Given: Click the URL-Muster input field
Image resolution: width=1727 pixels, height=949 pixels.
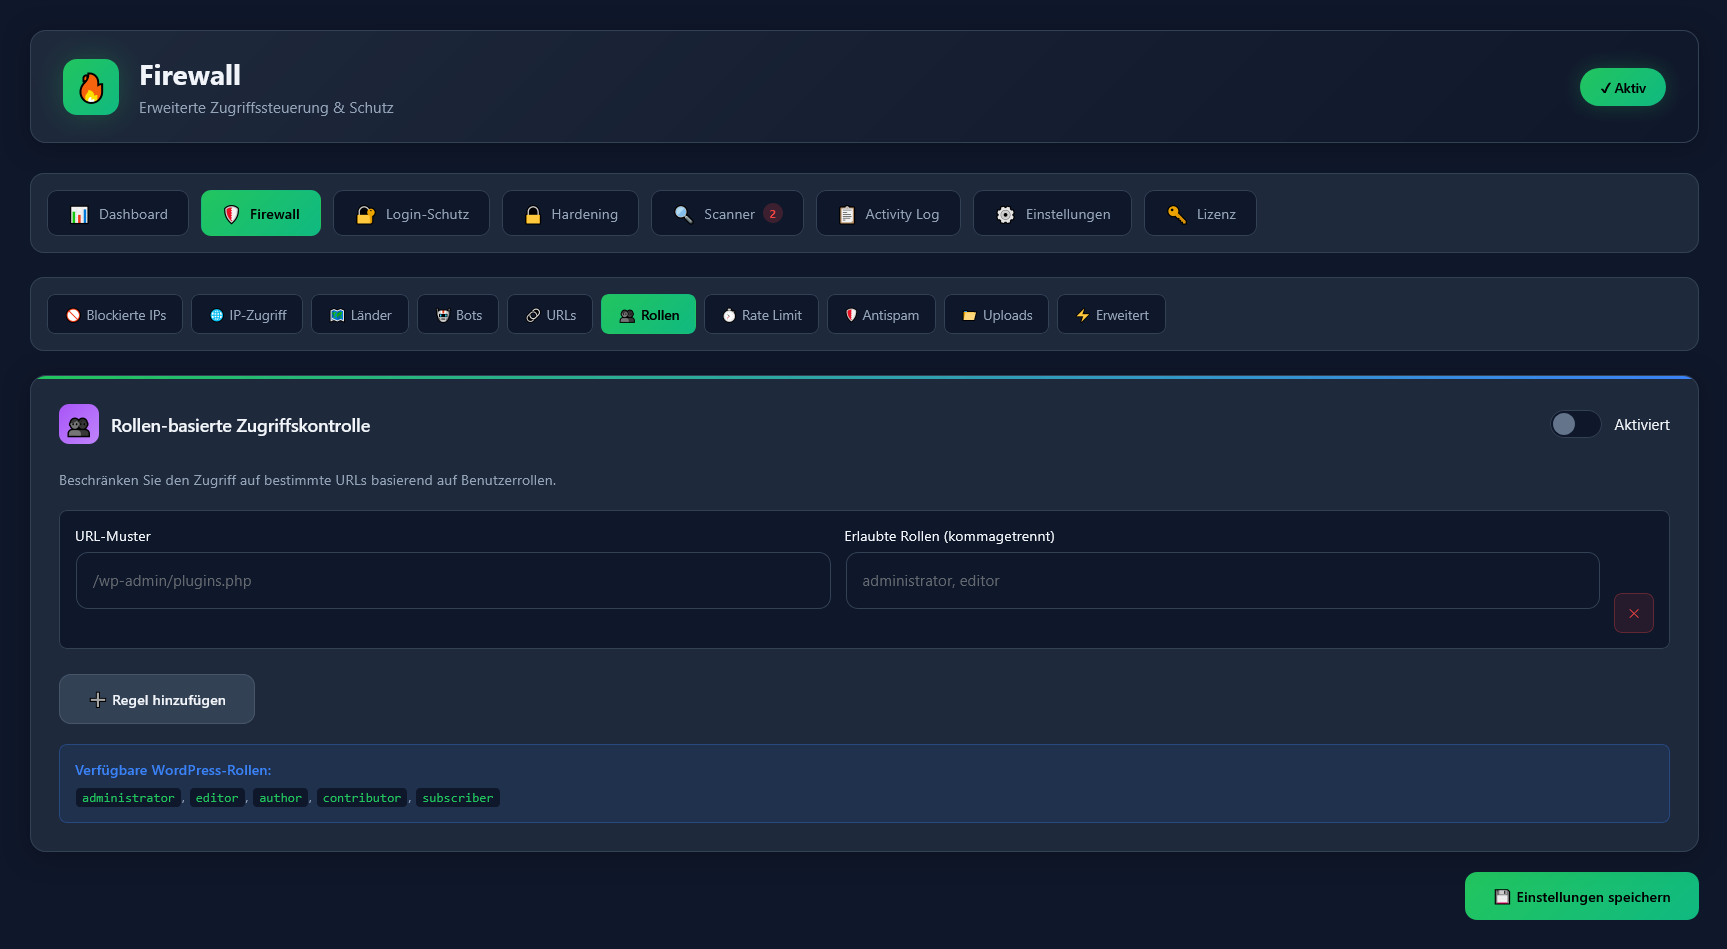Looking at the screenshot, I should tap(453, 581).
